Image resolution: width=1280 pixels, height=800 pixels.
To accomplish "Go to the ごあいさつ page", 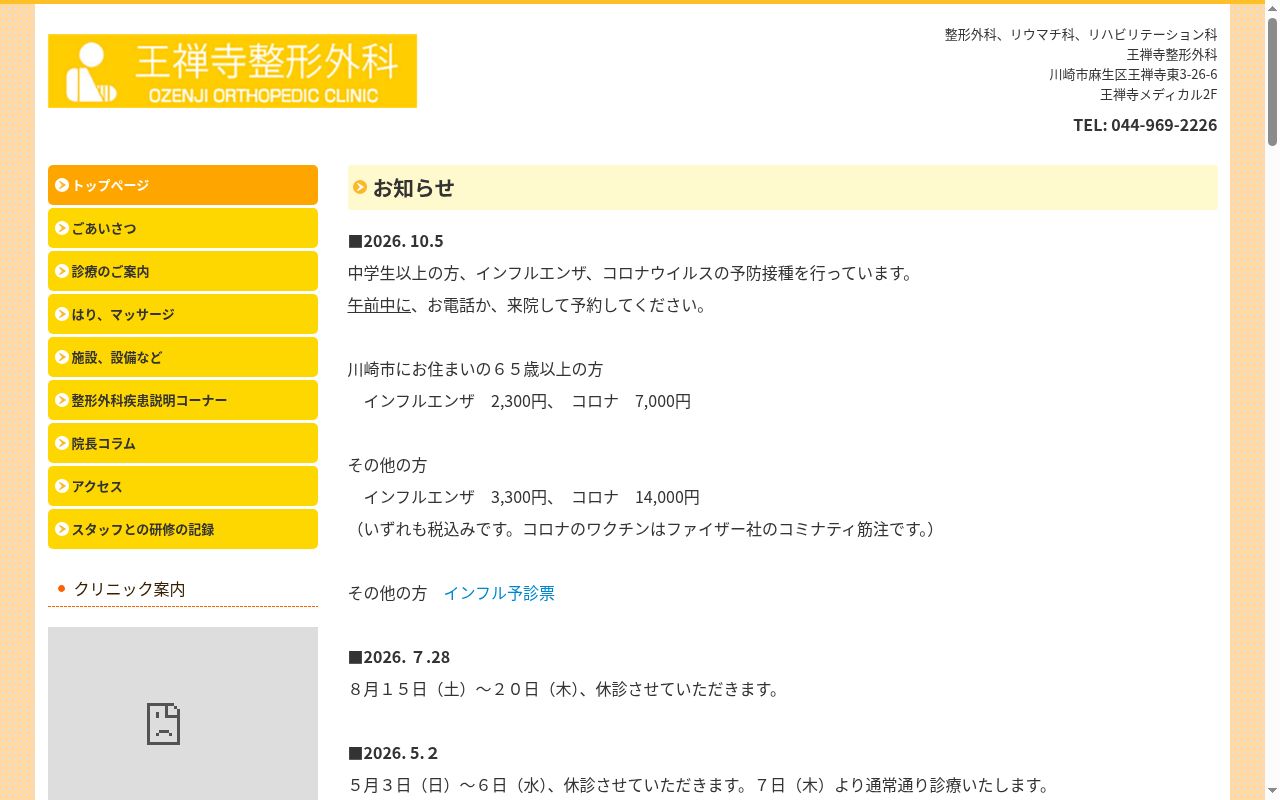I will [x=183, y=228].
